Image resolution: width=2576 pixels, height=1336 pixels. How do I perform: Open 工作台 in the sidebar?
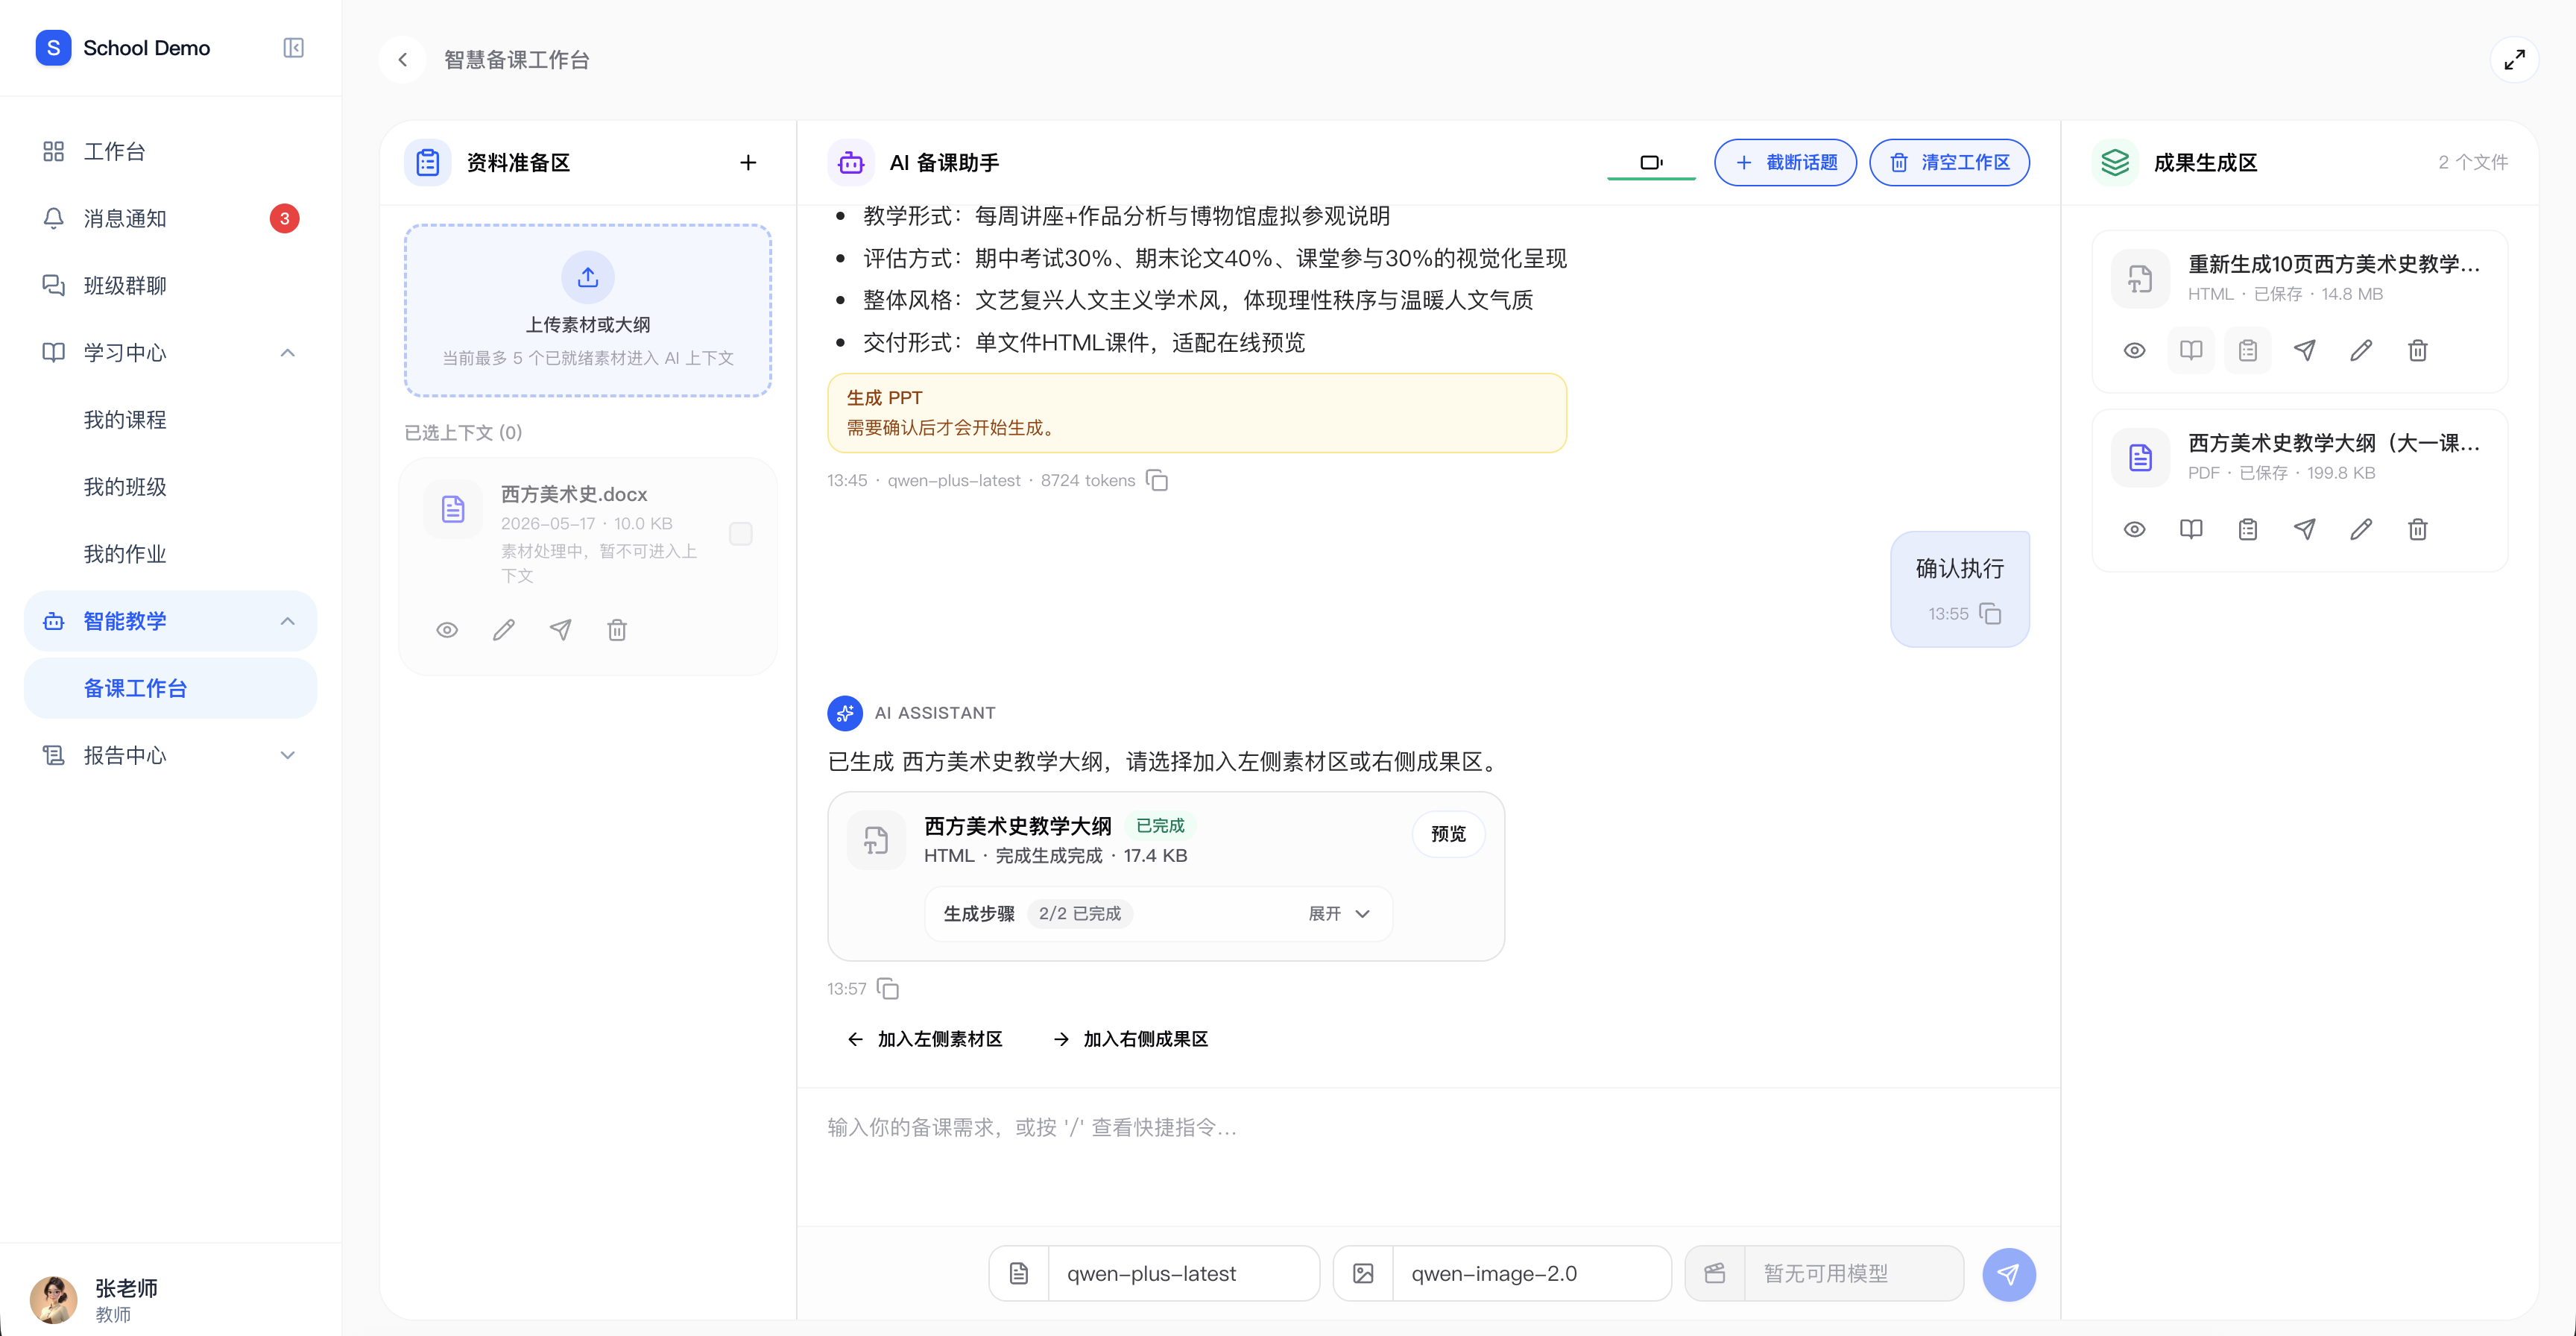click(170, 151)
